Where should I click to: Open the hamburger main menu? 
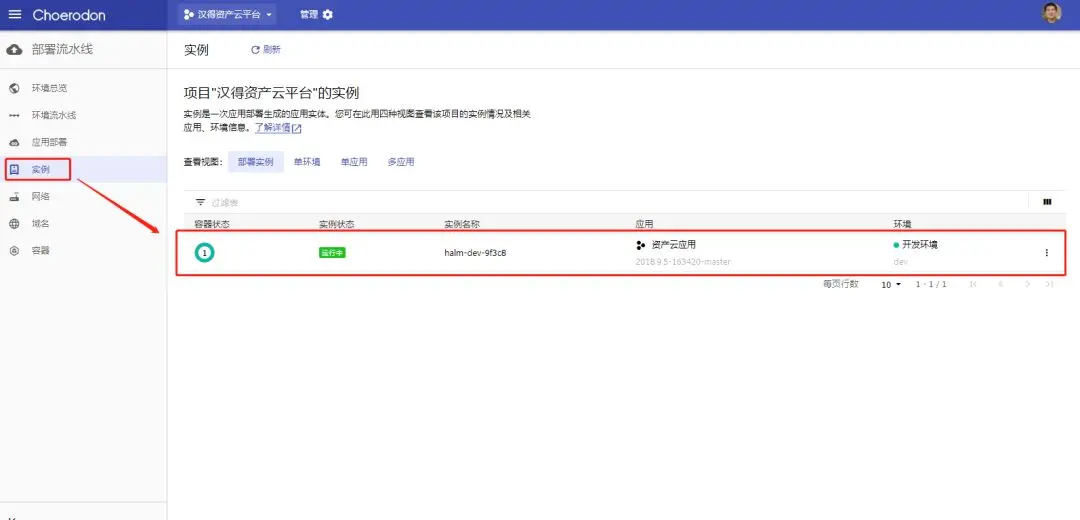14,14
